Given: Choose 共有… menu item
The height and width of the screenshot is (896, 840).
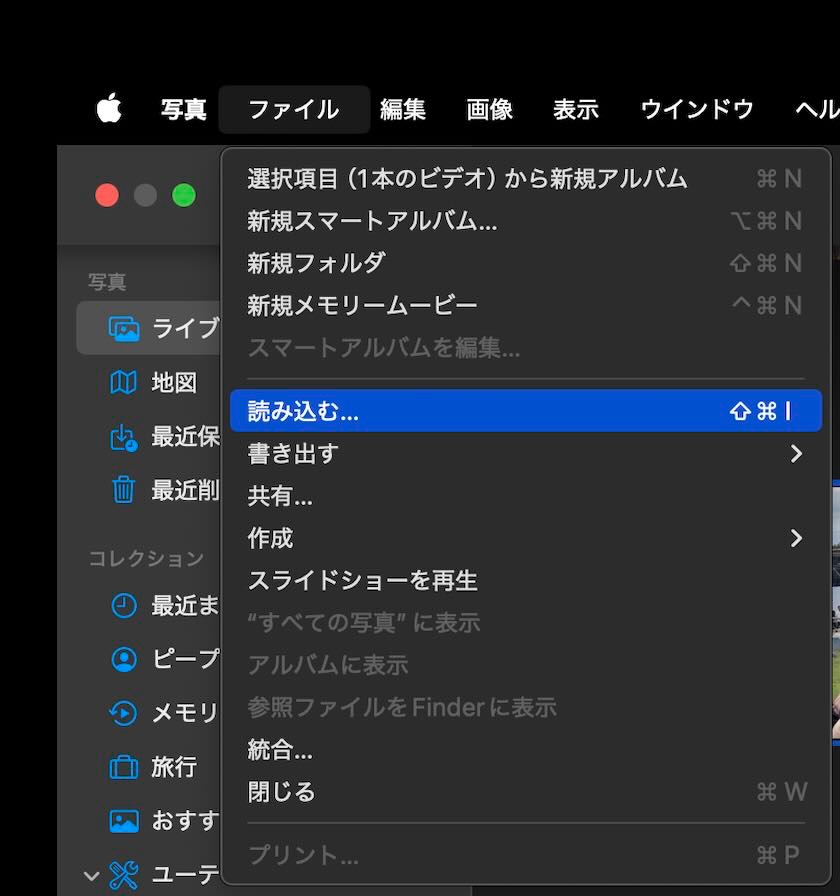Looking at the screenshot, I should tap(526, 496).
